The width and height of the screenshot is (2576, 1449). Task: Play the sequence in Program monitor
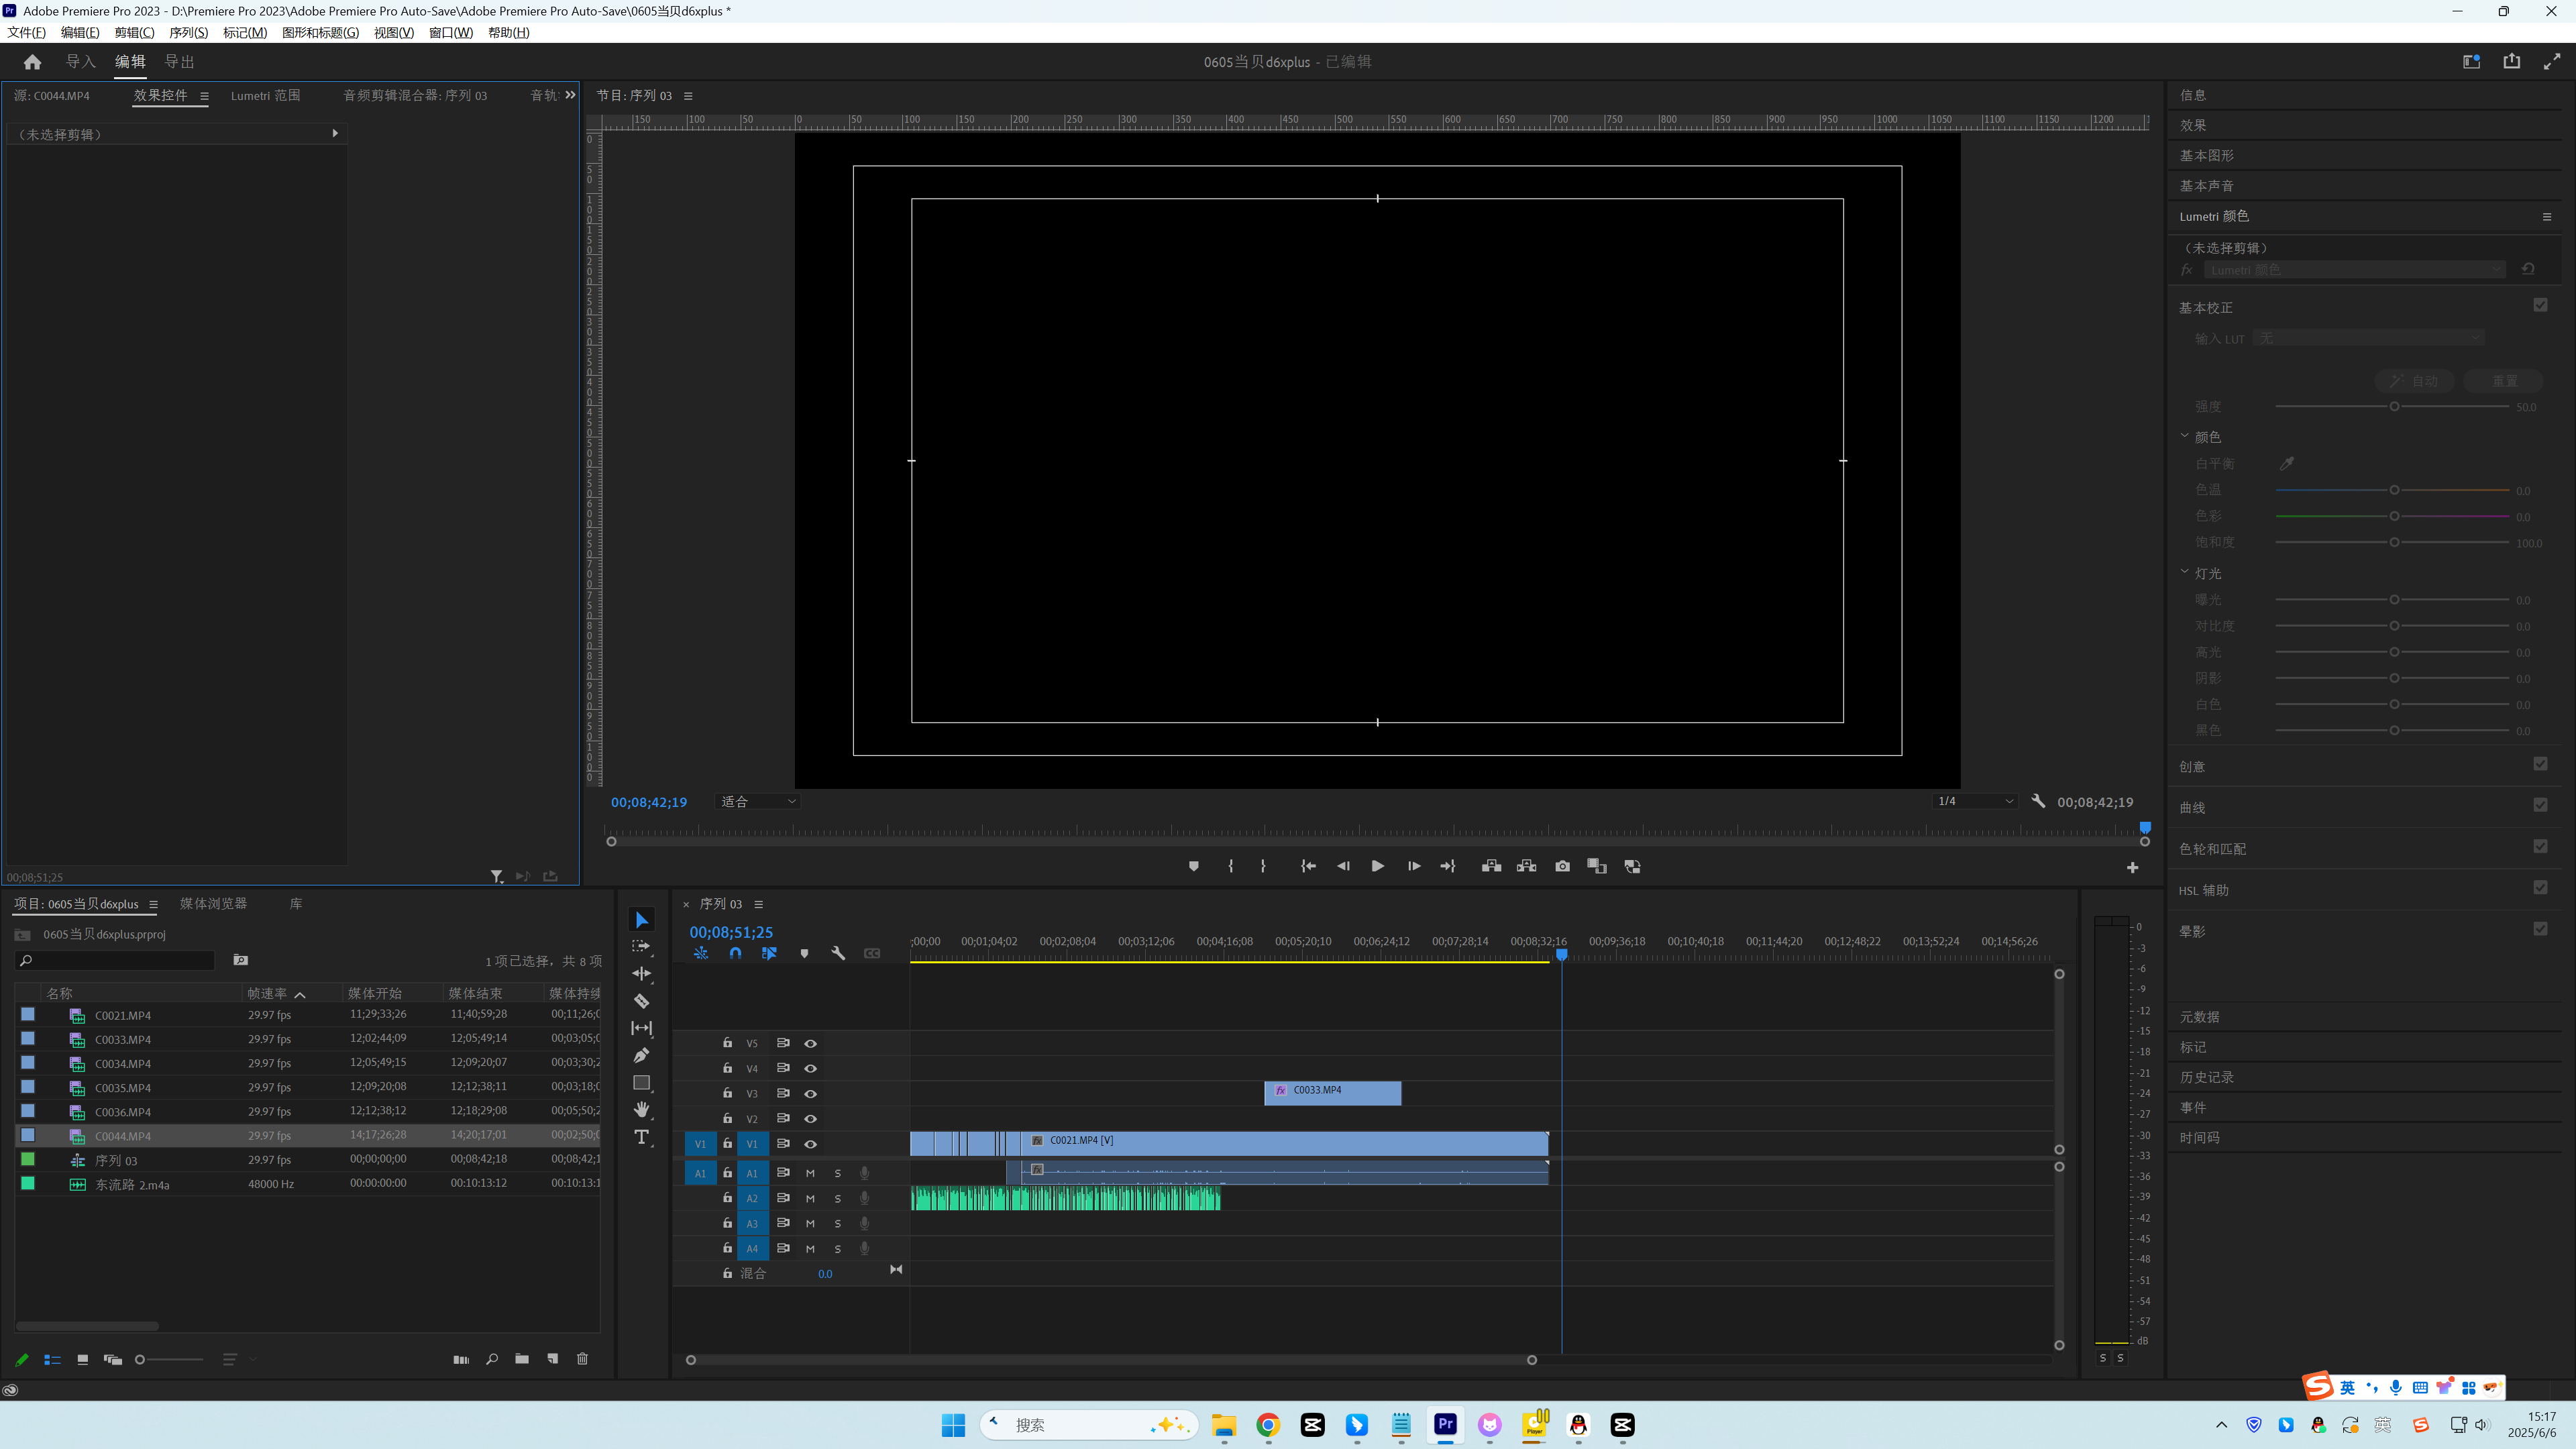click(x=1378, y=866)
